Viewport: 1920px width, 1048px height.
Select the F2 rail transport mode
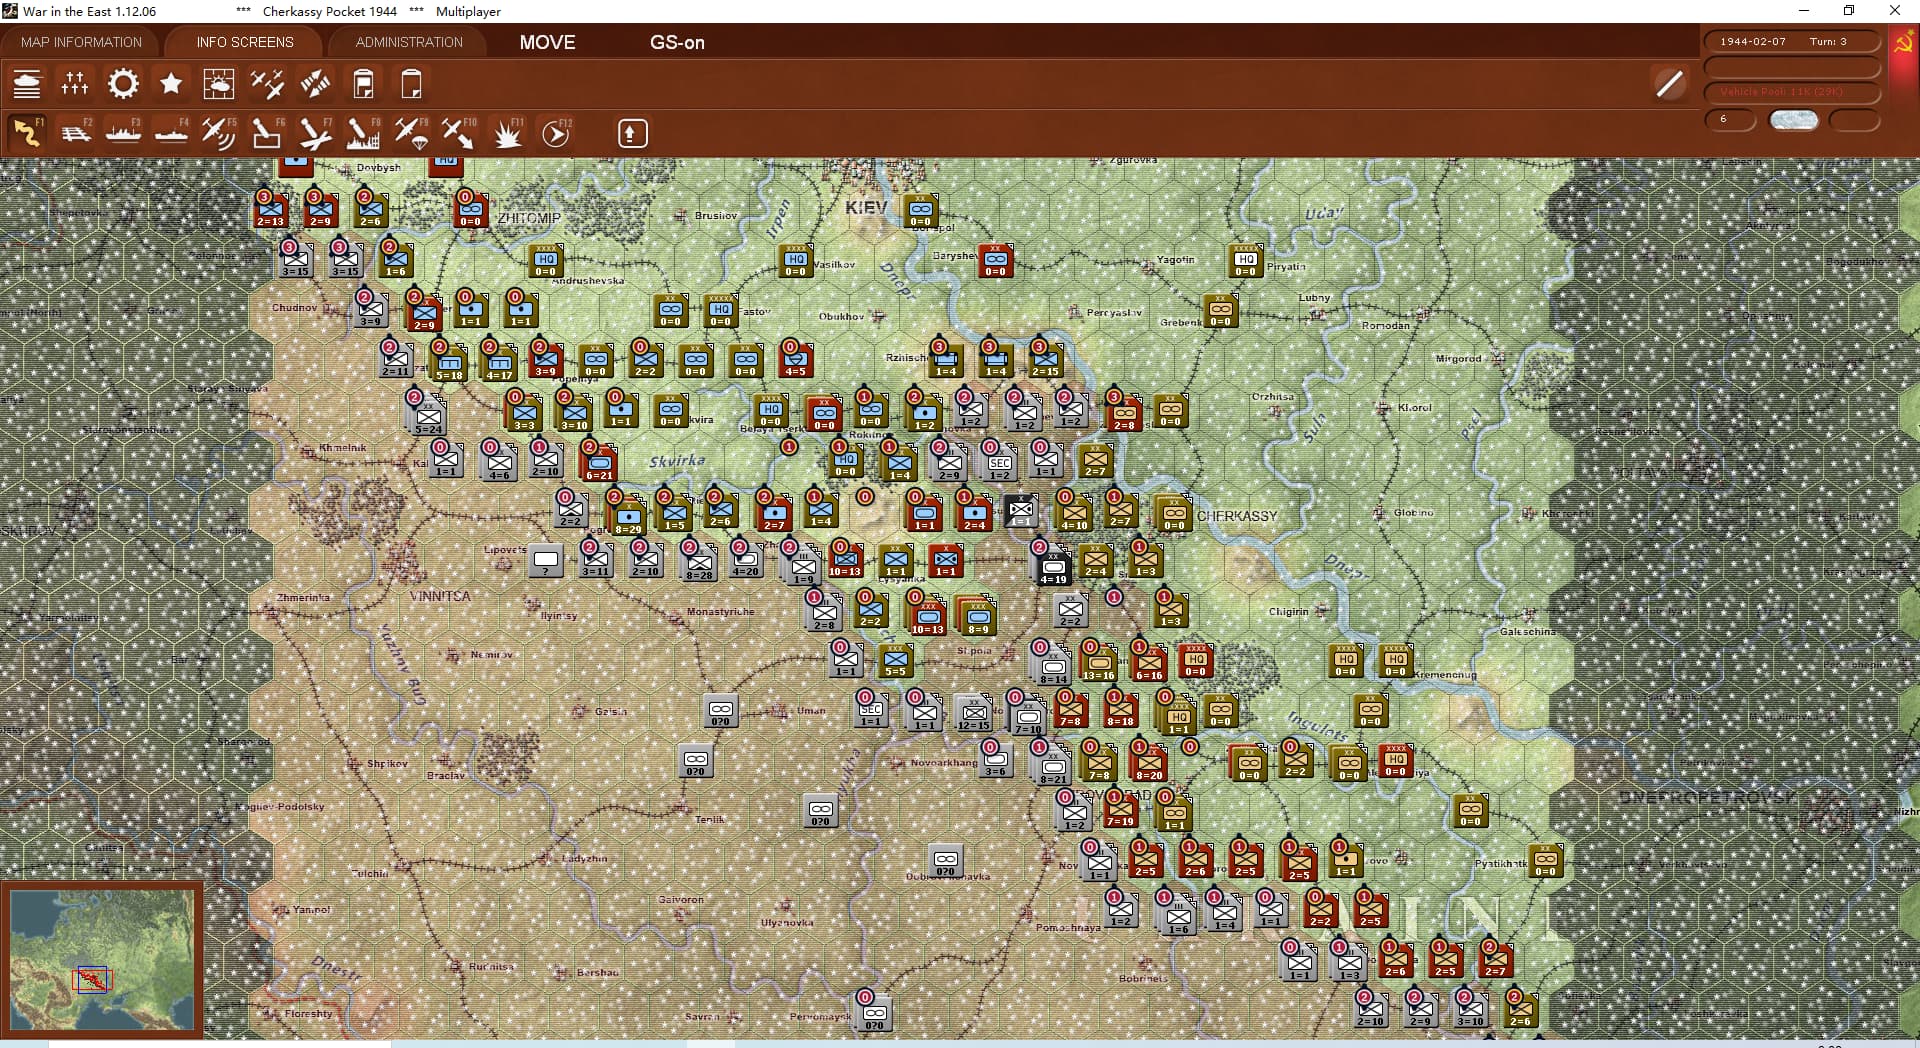(x=75, y=133)
